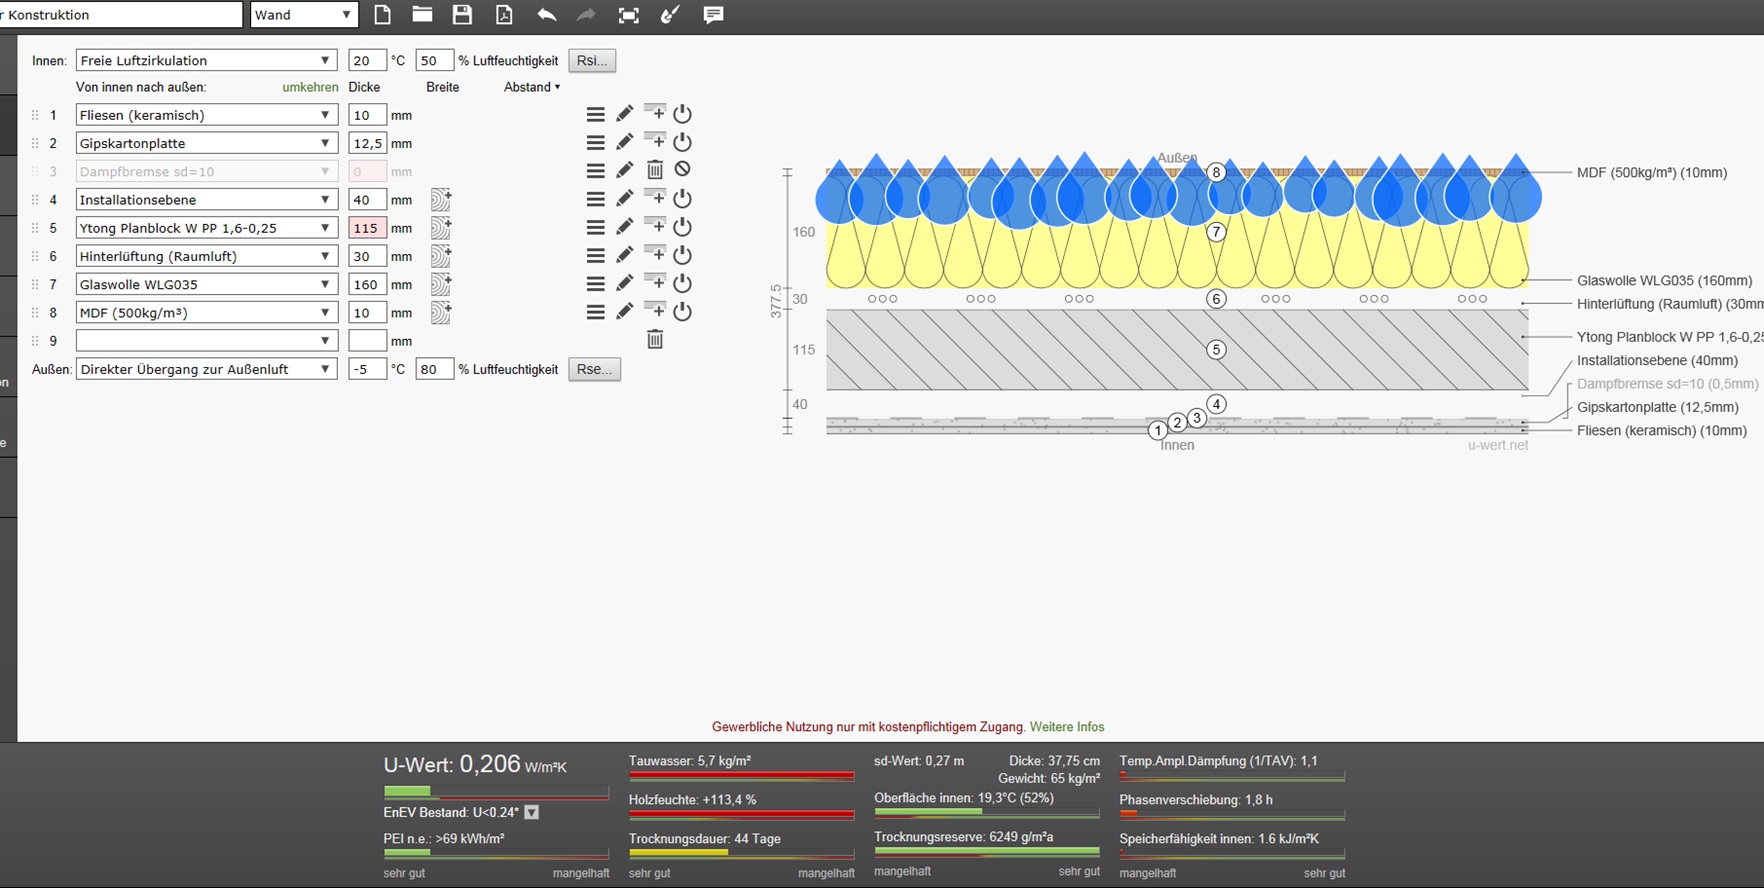1764x888 pixels.
Task: Open the Wand component type dropdown
Action: 303,15
